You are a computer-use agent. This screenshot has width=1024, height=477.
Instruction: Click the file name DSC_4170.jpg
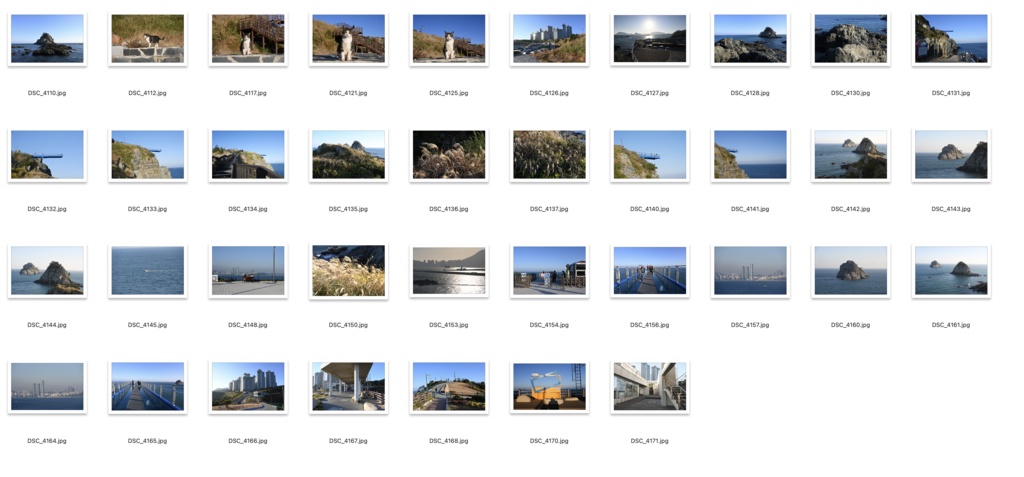(x=549, y=441)
